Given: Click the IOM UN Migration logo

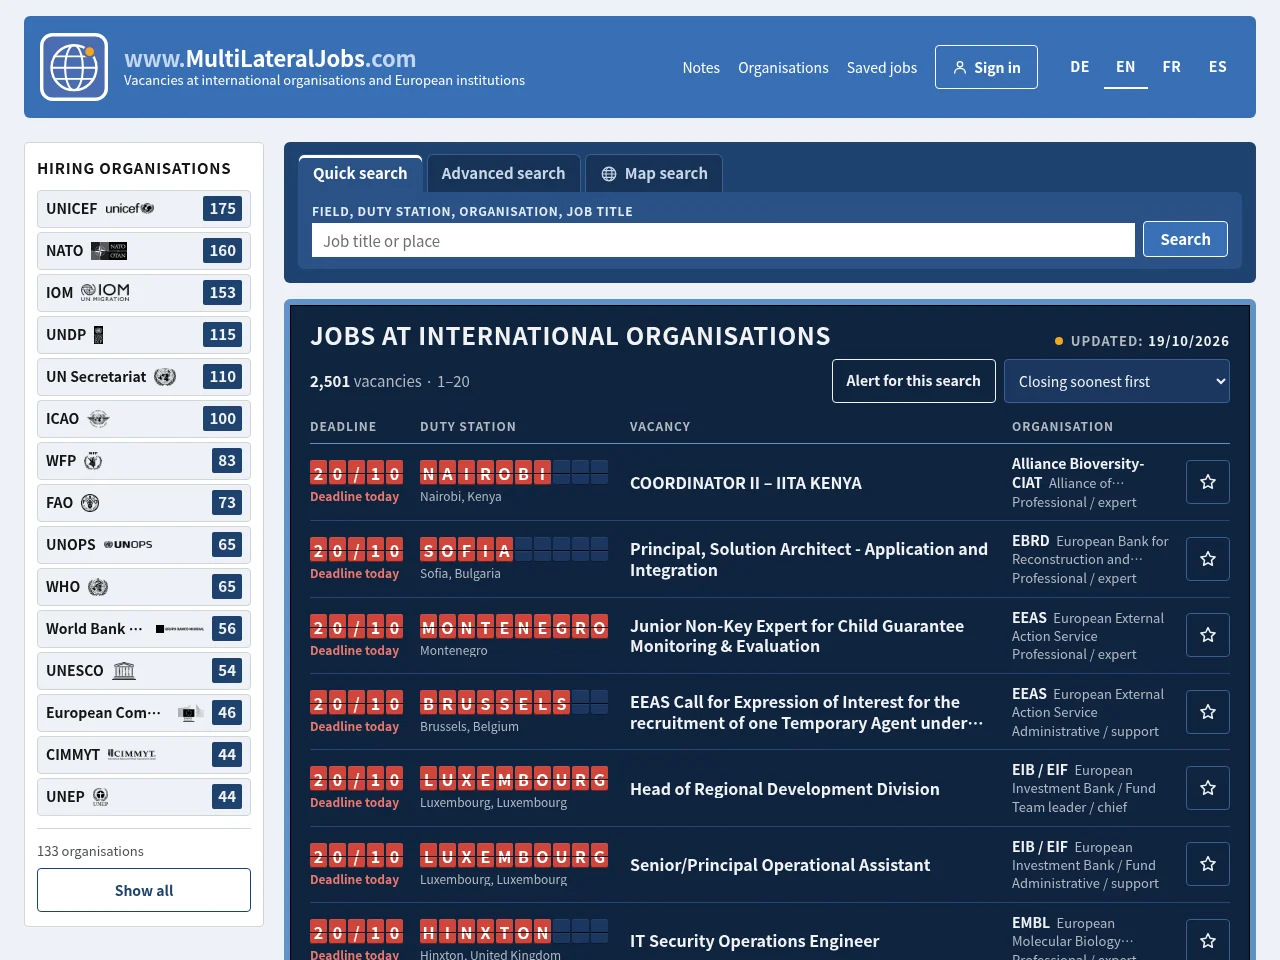Looking at the screenshot, I should 105,292.
